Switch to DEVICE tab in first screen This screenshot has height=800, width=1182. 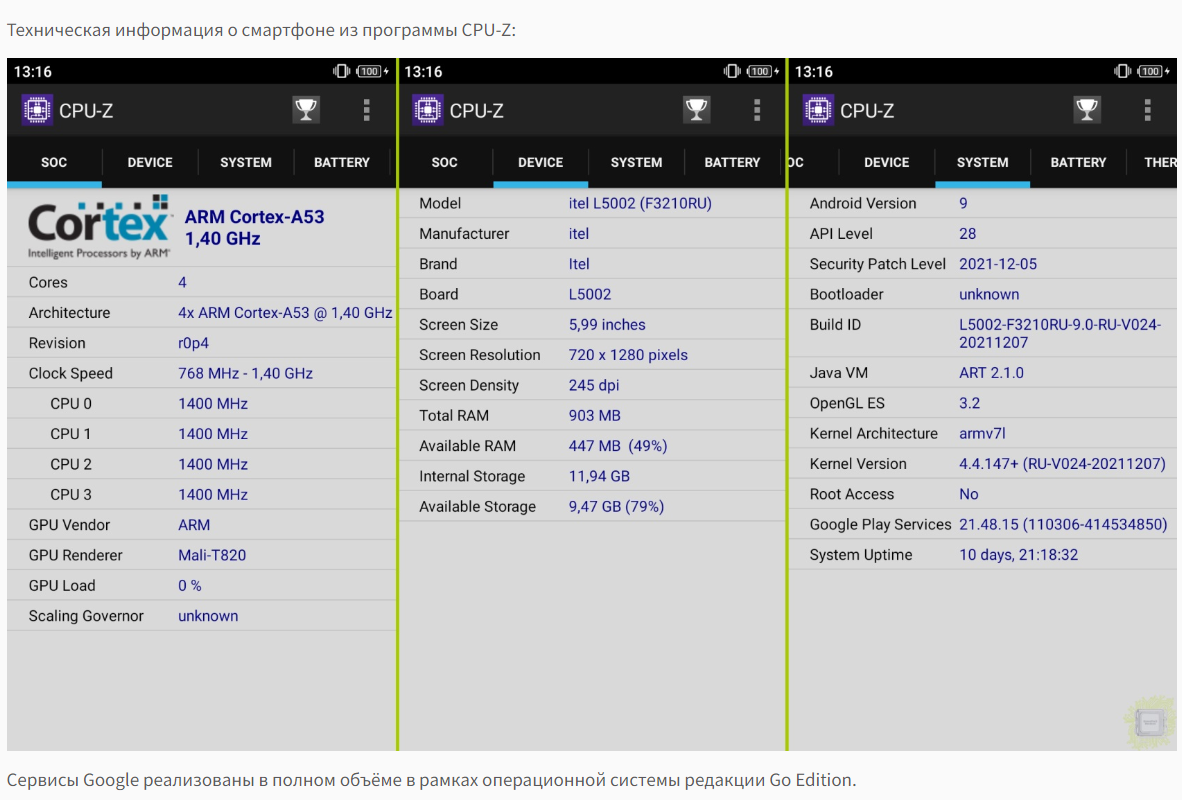150,162
